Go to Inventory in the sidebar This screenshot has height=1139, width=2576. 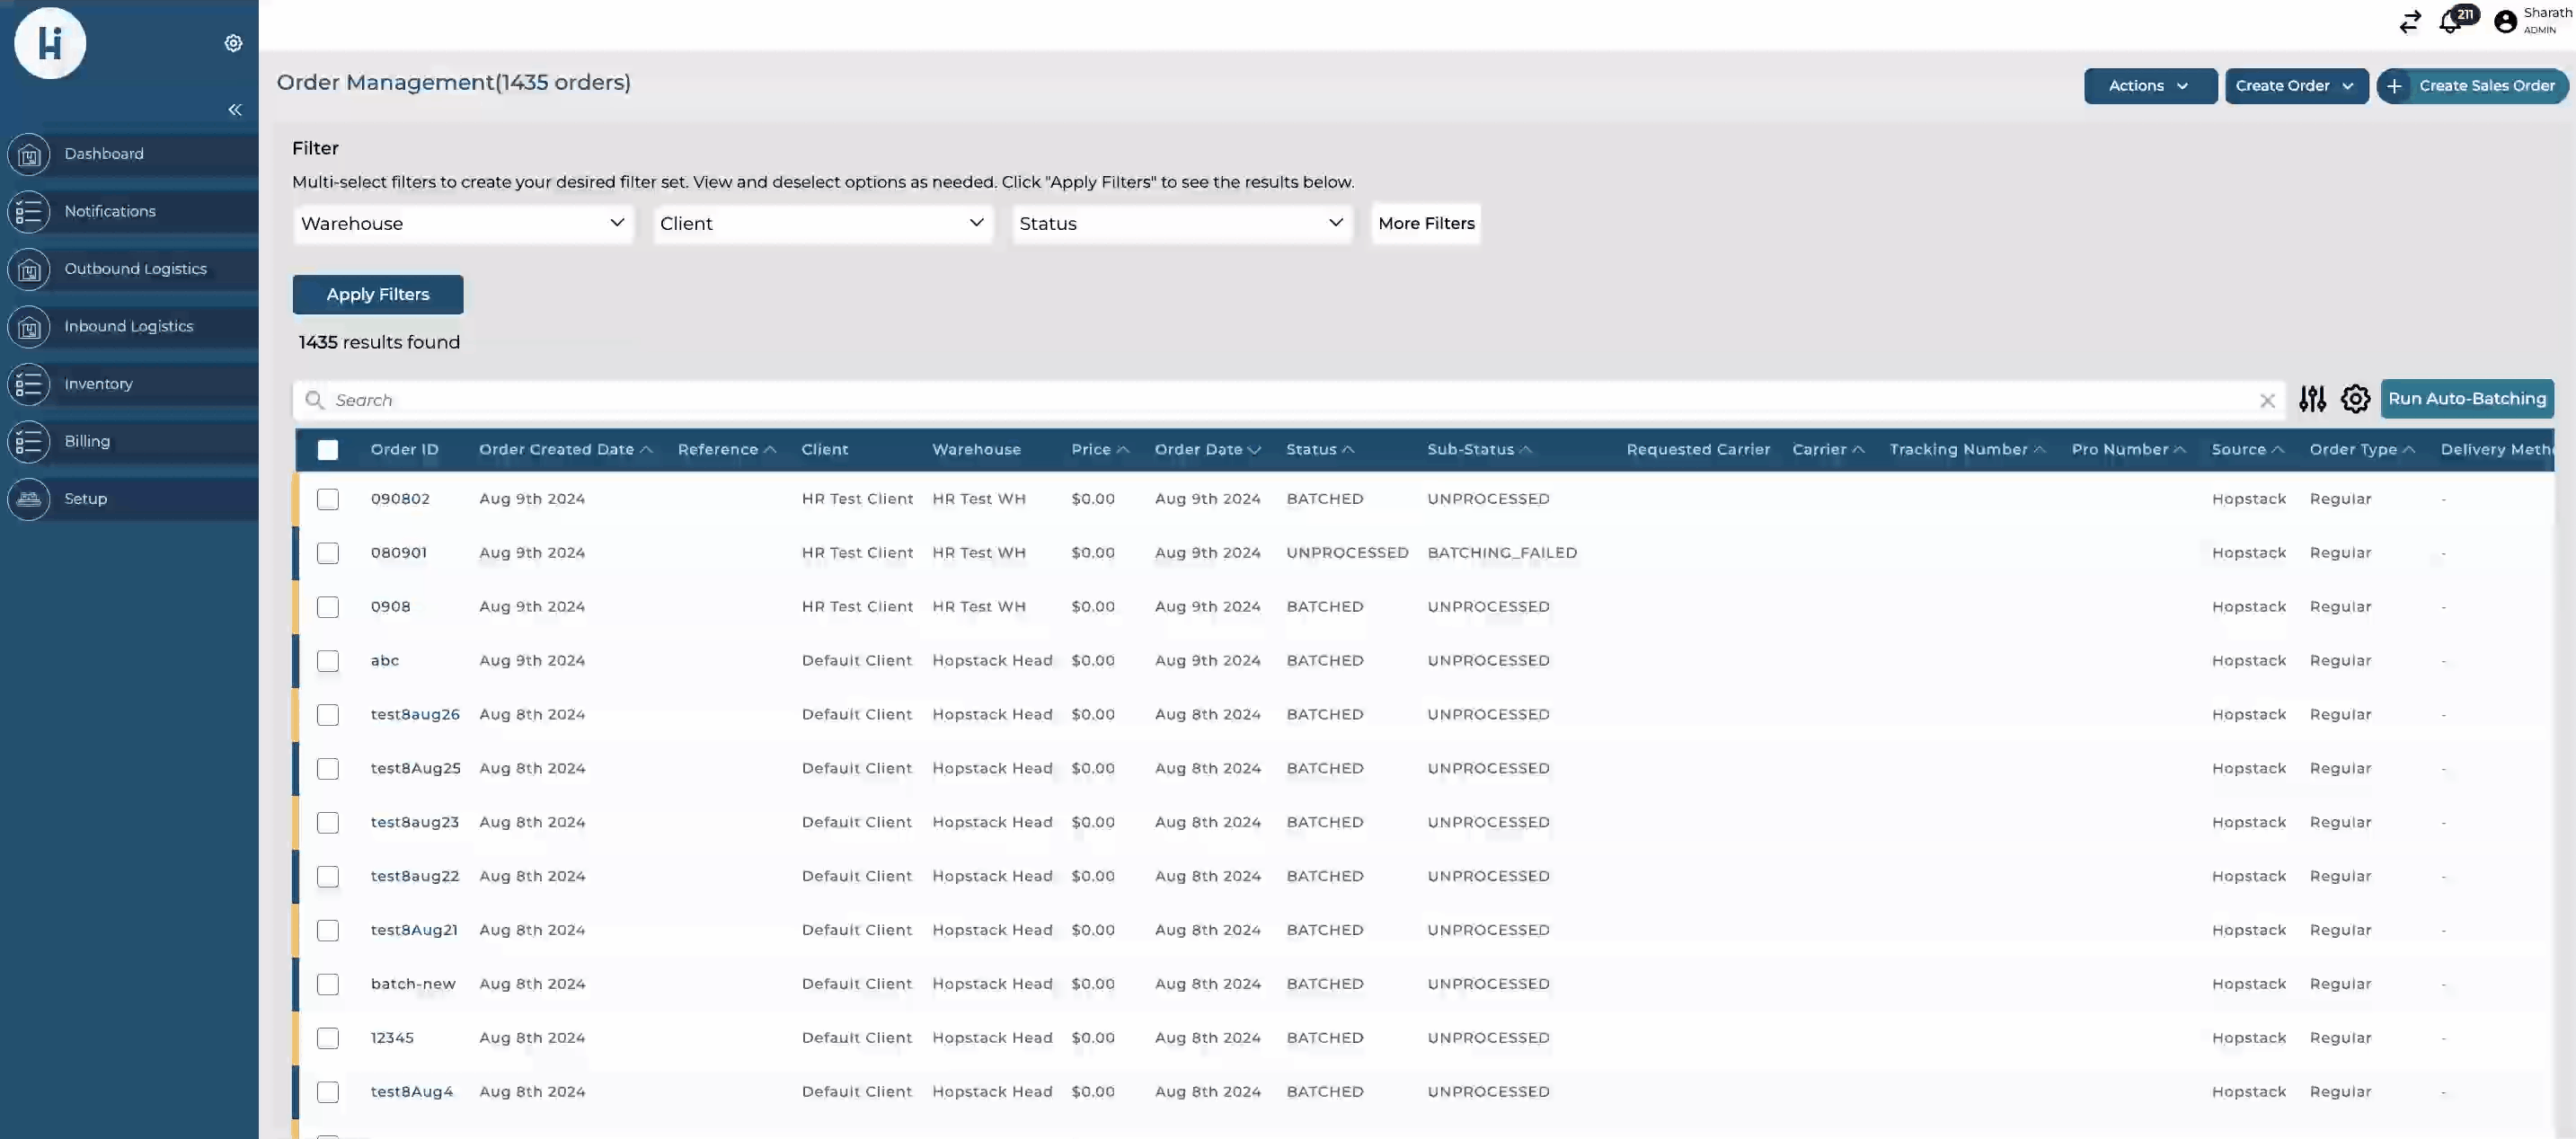click(x=98, y=384)
